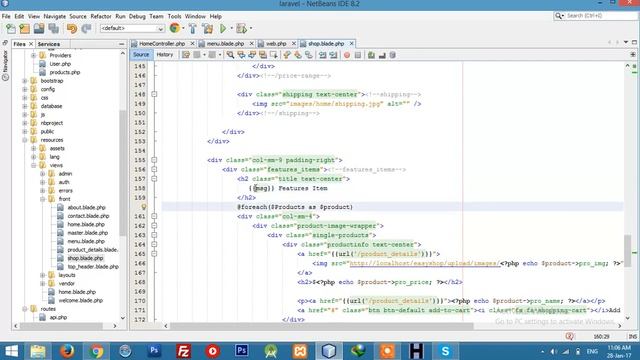Image resolution: width=640 pixels, height=360 pixels.
Task: Open the Run Project dropdown arrow
Action: (231, 29)
